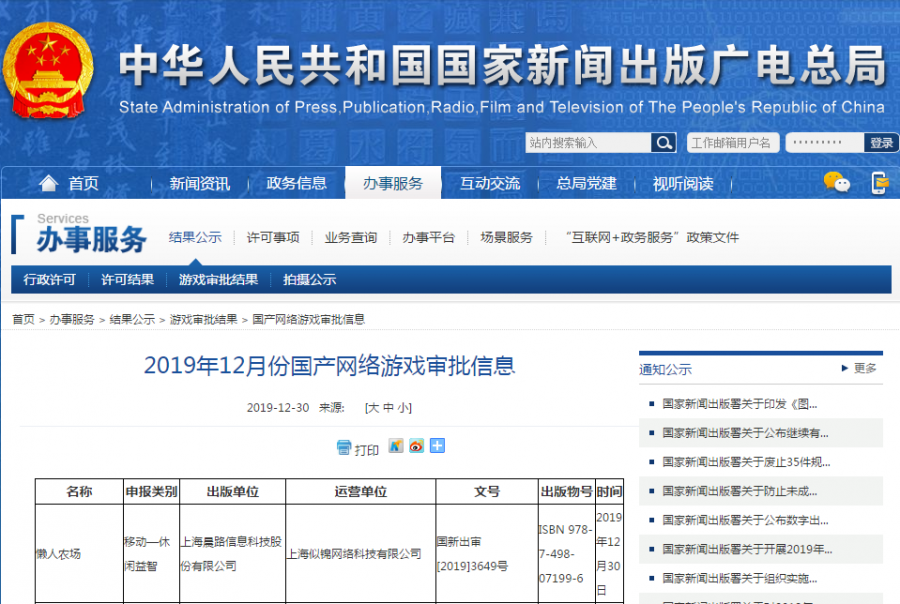
Task: Open the “互联网+政务服务”政策文件 link
Action: click(x=652, y=237)
